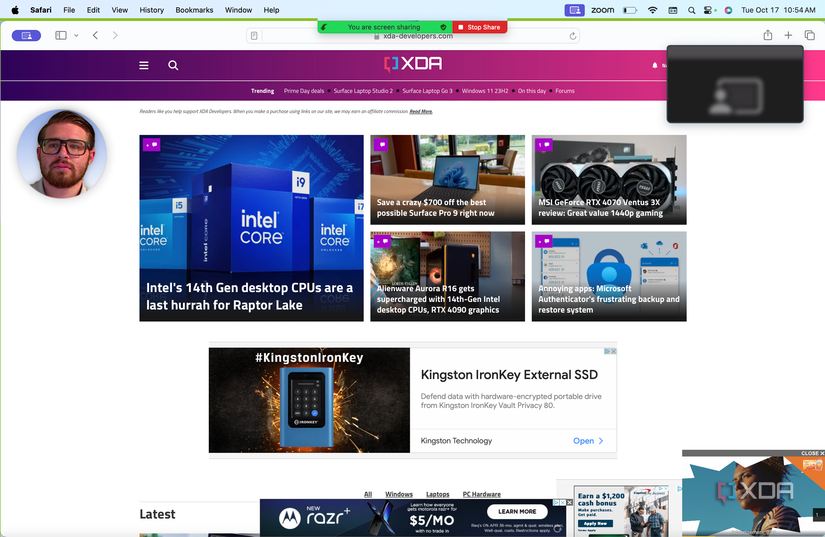Expand the sidebar tab group dropdown arrow
This screenshot has height=537, width=825.
[x=76, y=35]
